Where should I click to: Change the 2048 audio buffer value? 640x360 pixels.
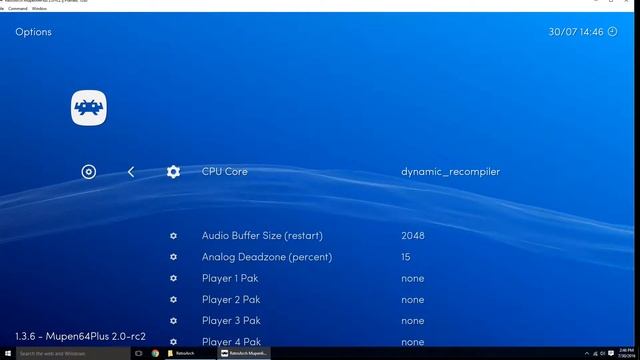point(413,236)
